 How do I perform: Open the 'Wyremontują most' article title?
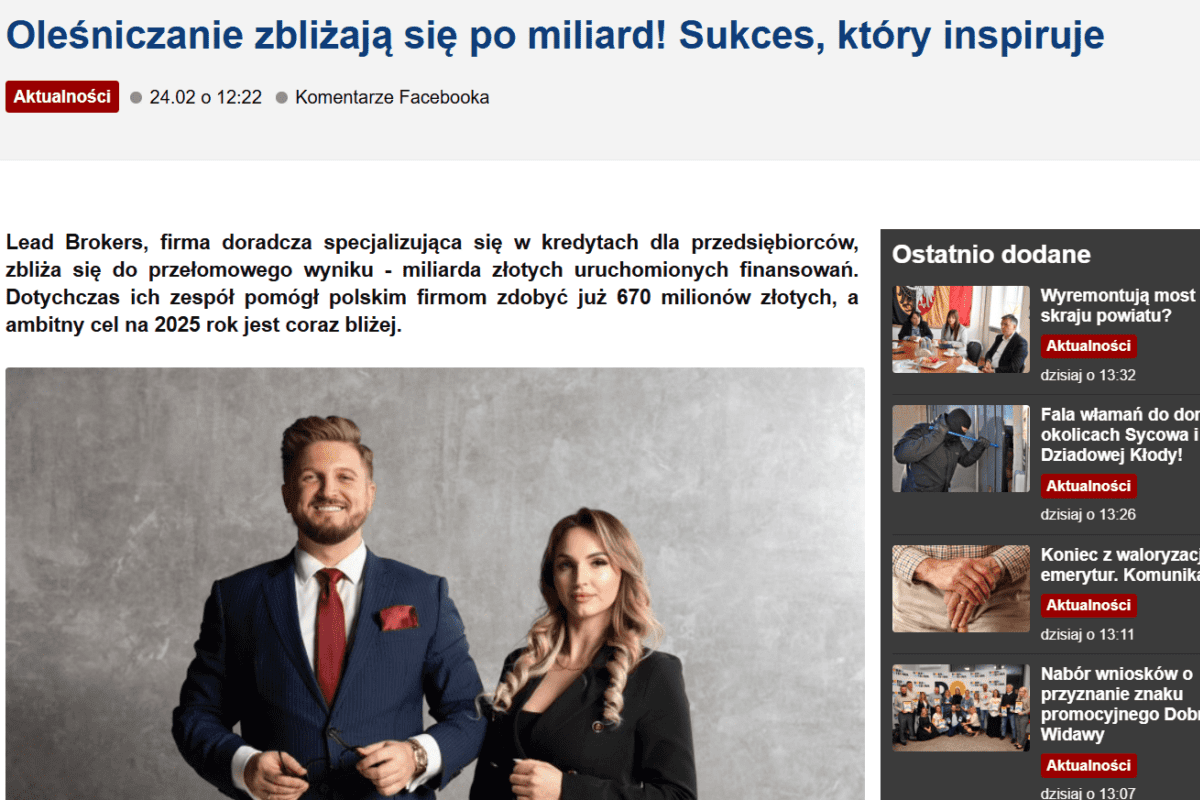point(1120,306)
